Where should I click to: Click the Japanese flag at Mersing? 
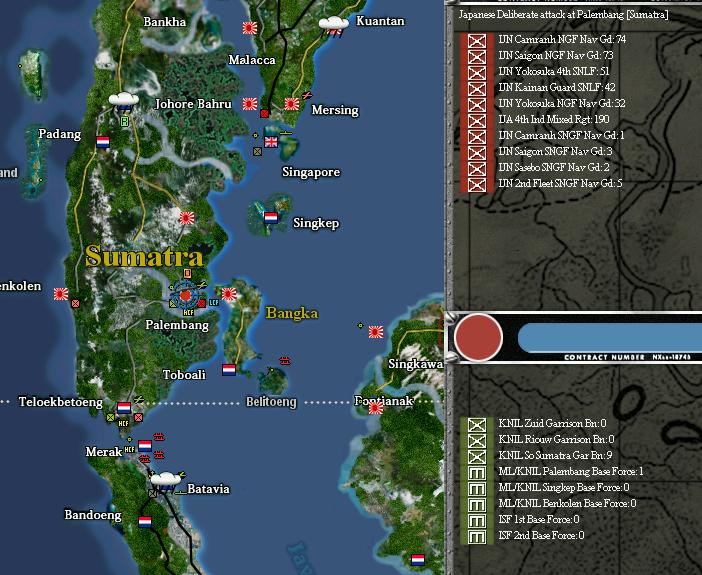292,104
